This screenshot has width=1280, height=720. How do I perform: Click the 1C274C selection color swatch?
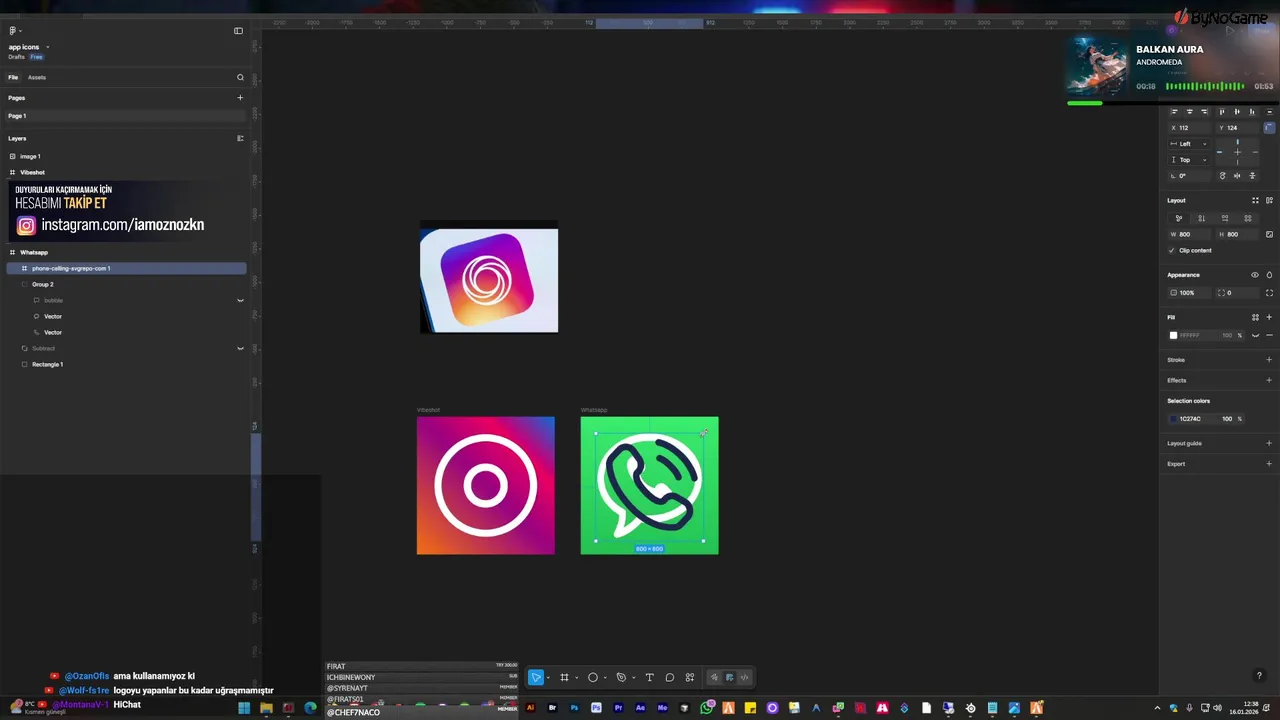coord(1174,419)
